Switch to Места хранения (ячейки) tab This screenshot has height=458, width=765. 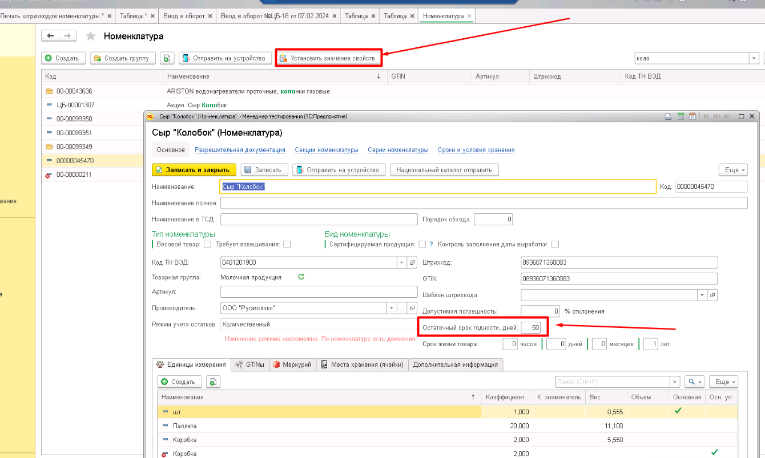pyautogui.click(x=362, y=365)
